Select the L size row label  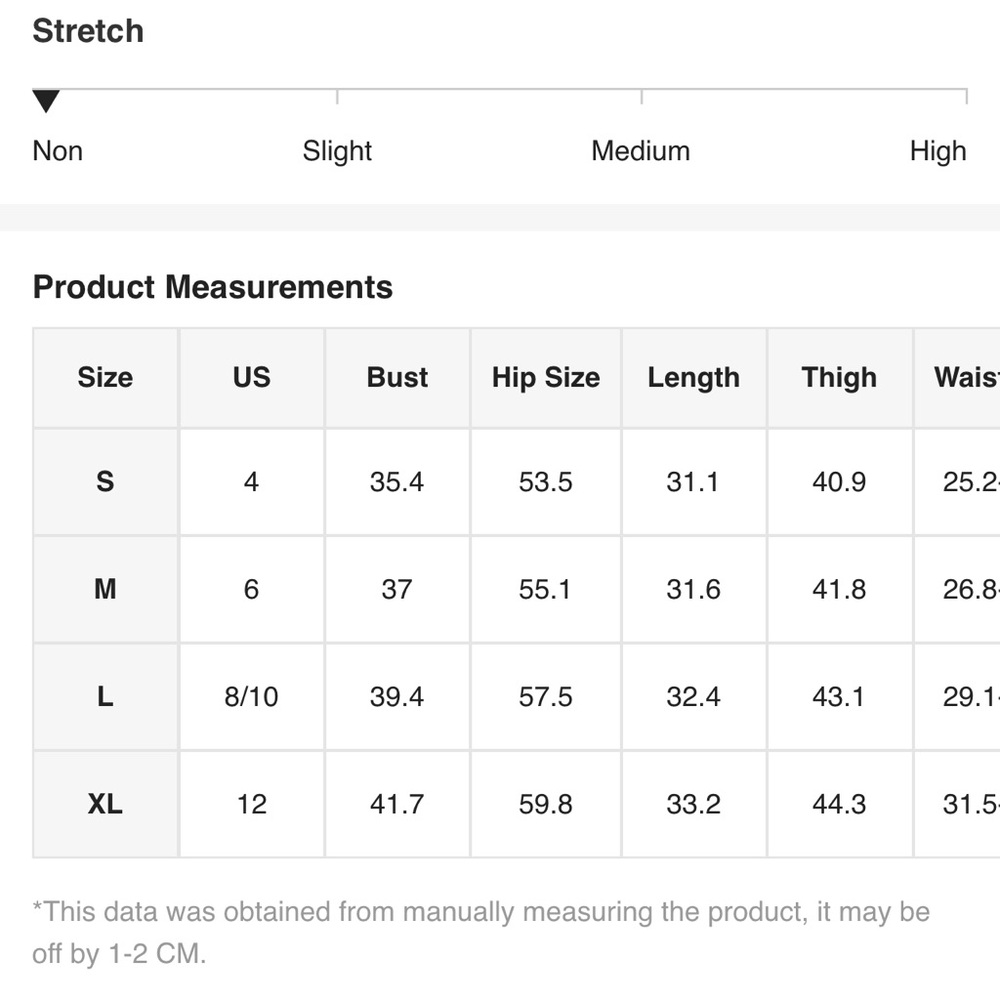click(x=105, y=697)
